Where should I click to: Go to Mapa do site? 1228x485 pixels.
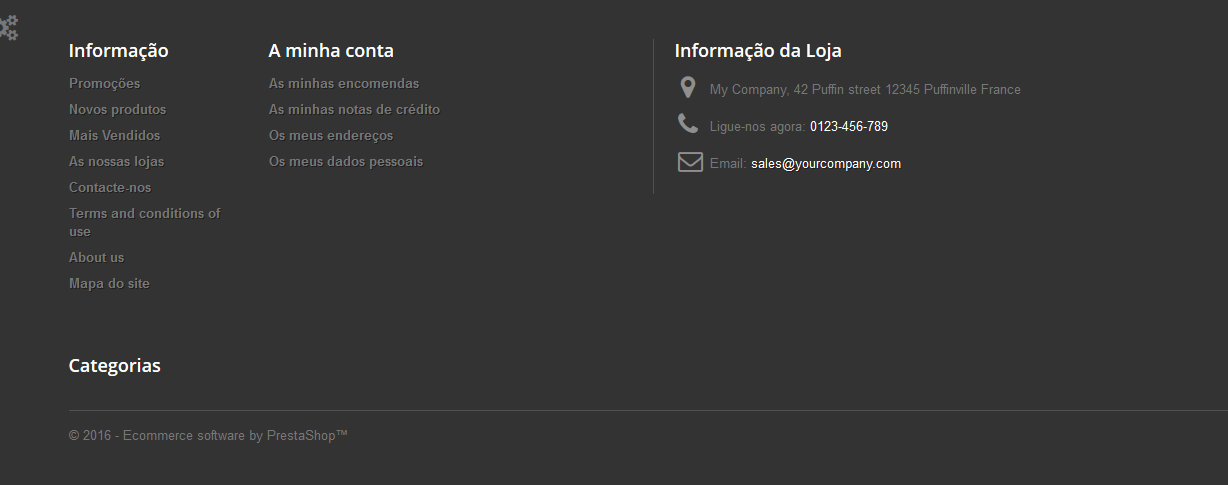pos(109,283)
